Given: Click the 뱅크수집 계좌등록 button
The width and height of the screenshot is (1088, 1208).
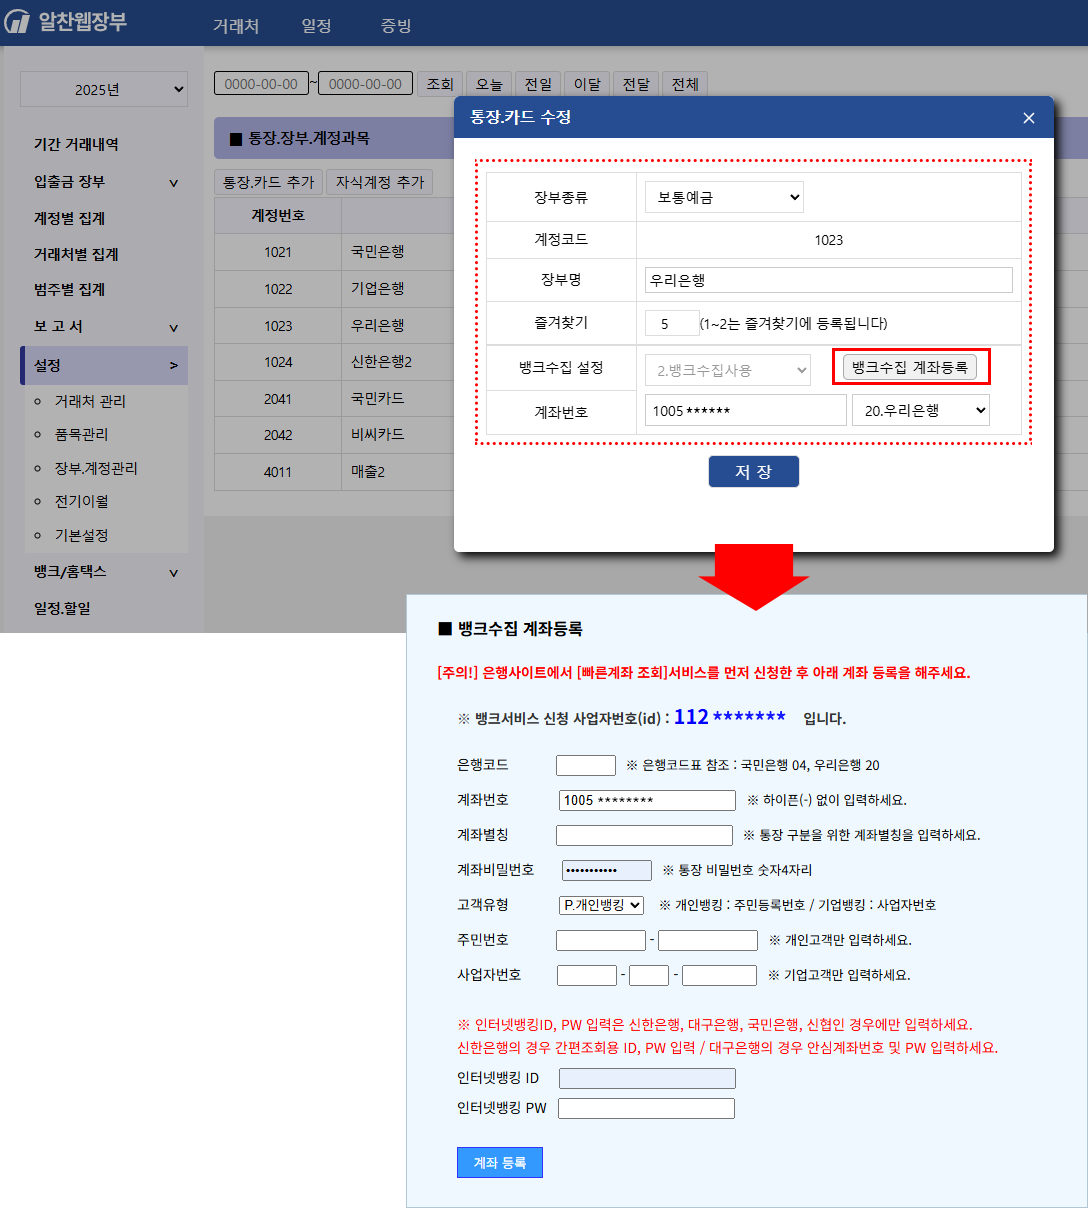Looking at the screenshot, I should click(910, 367).
